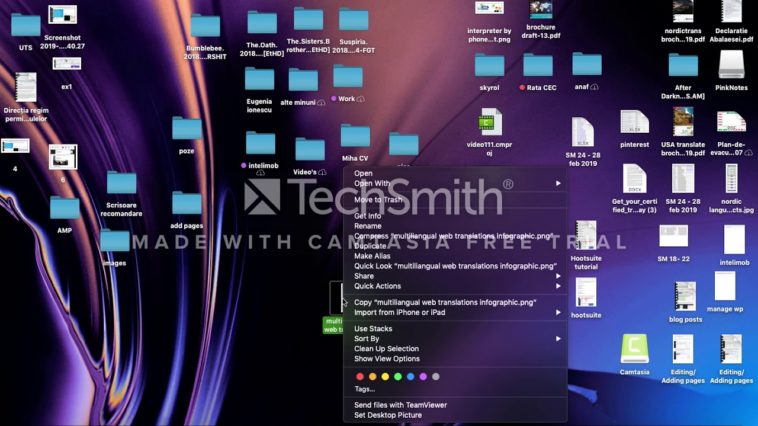
Task: Apply the red color tag
Action: tap(359, 376)
